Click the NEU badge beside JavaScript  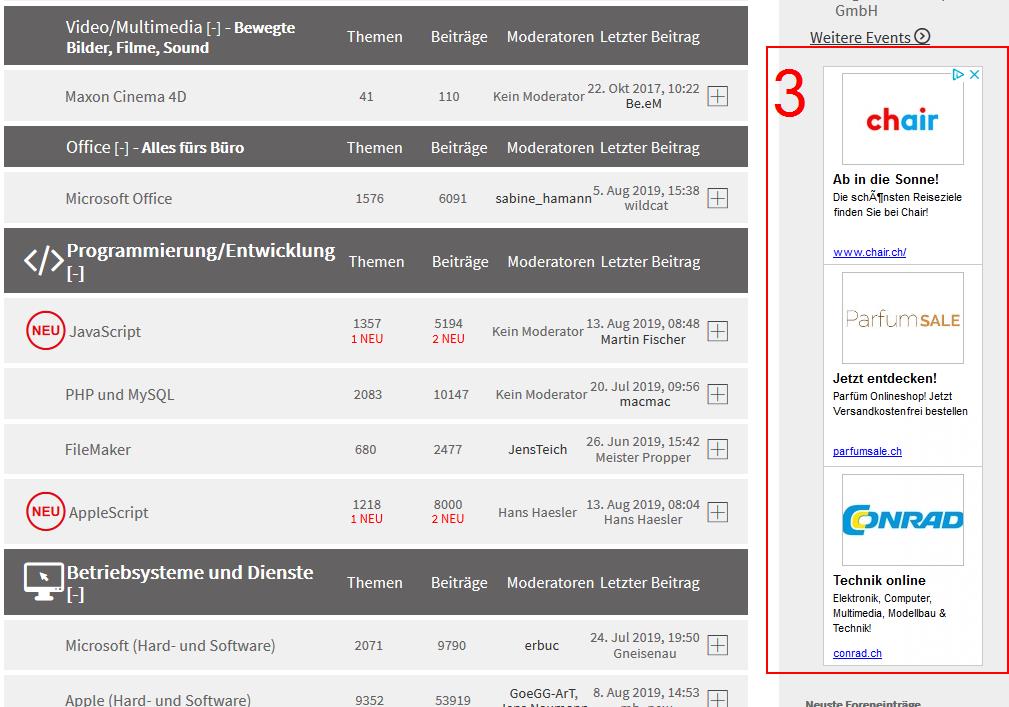(x=46, y=331)
